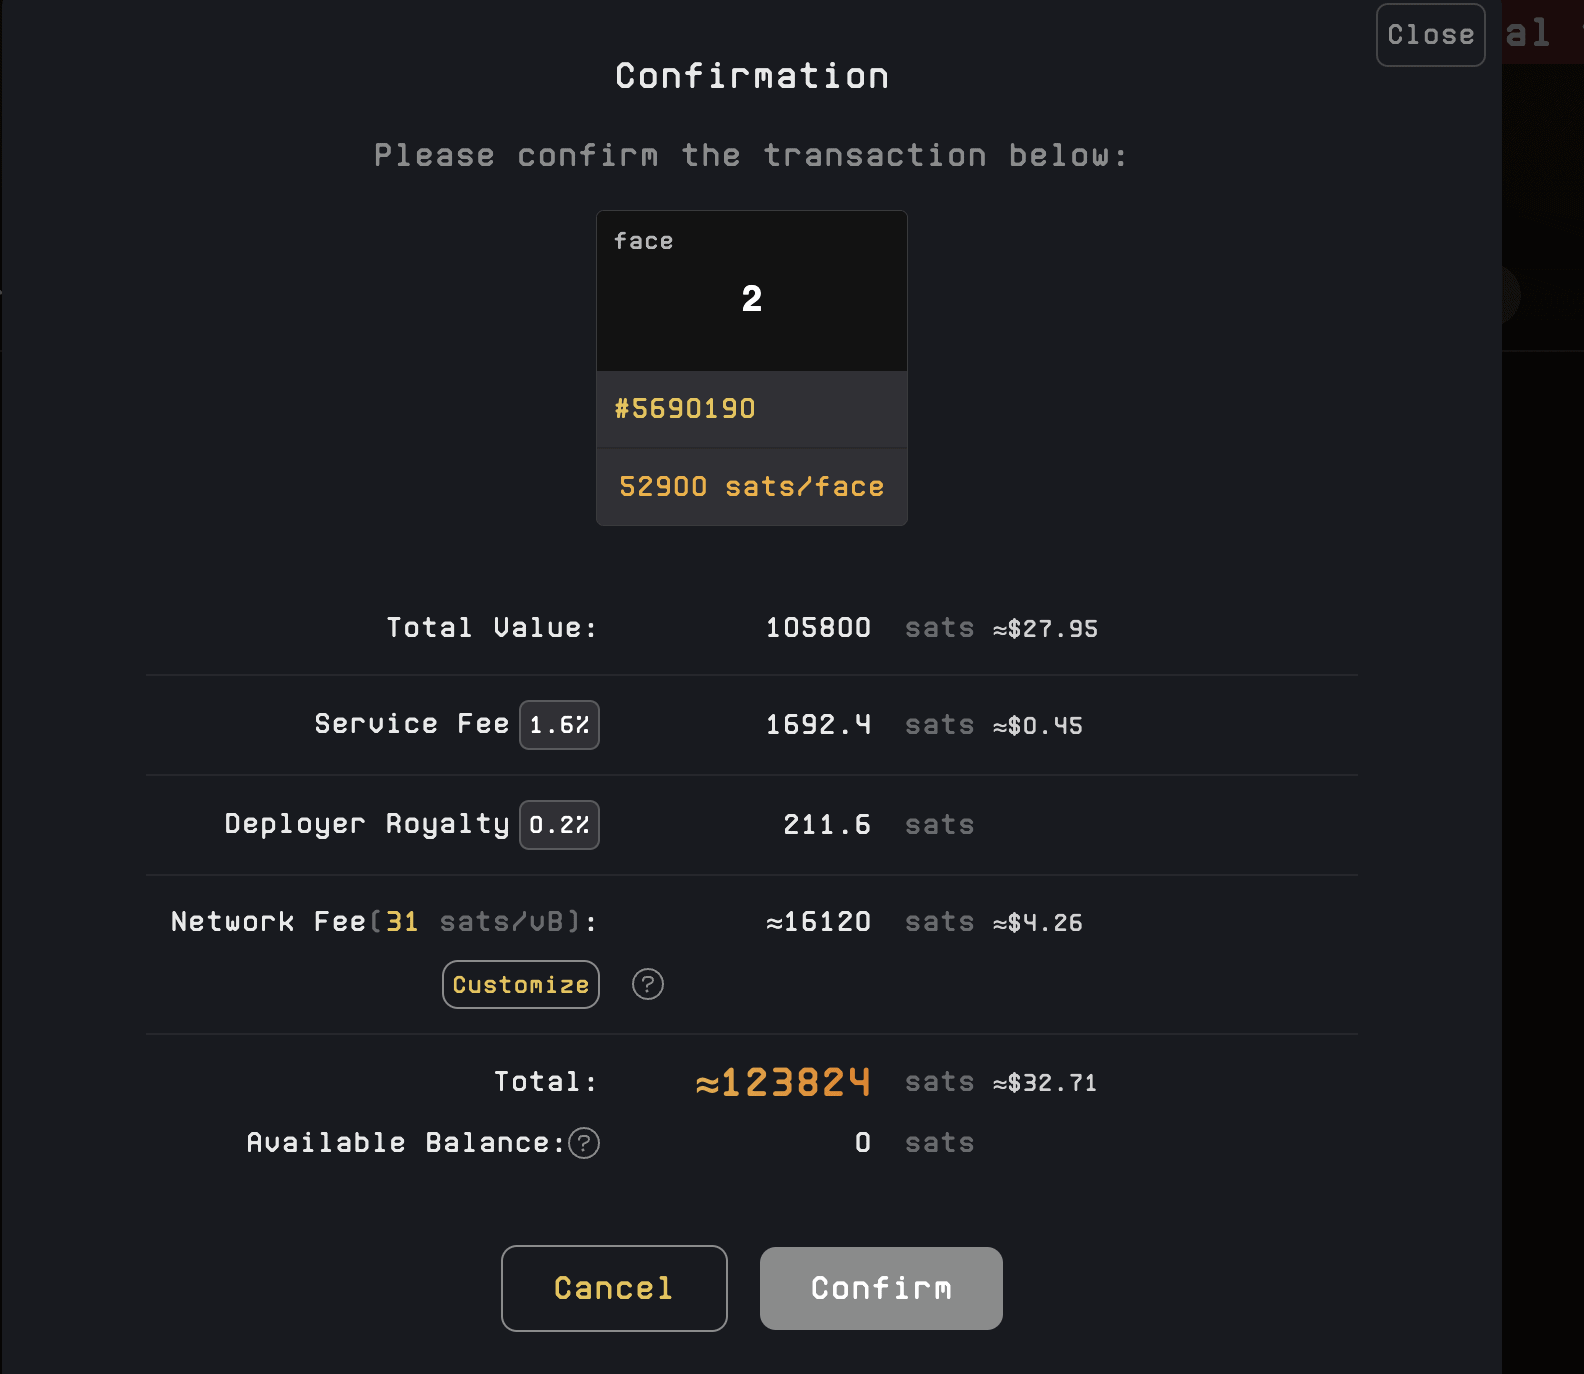The image size is (1584, 1374).
Task: Click the network fee amount ≈16120
Action: 818,922
